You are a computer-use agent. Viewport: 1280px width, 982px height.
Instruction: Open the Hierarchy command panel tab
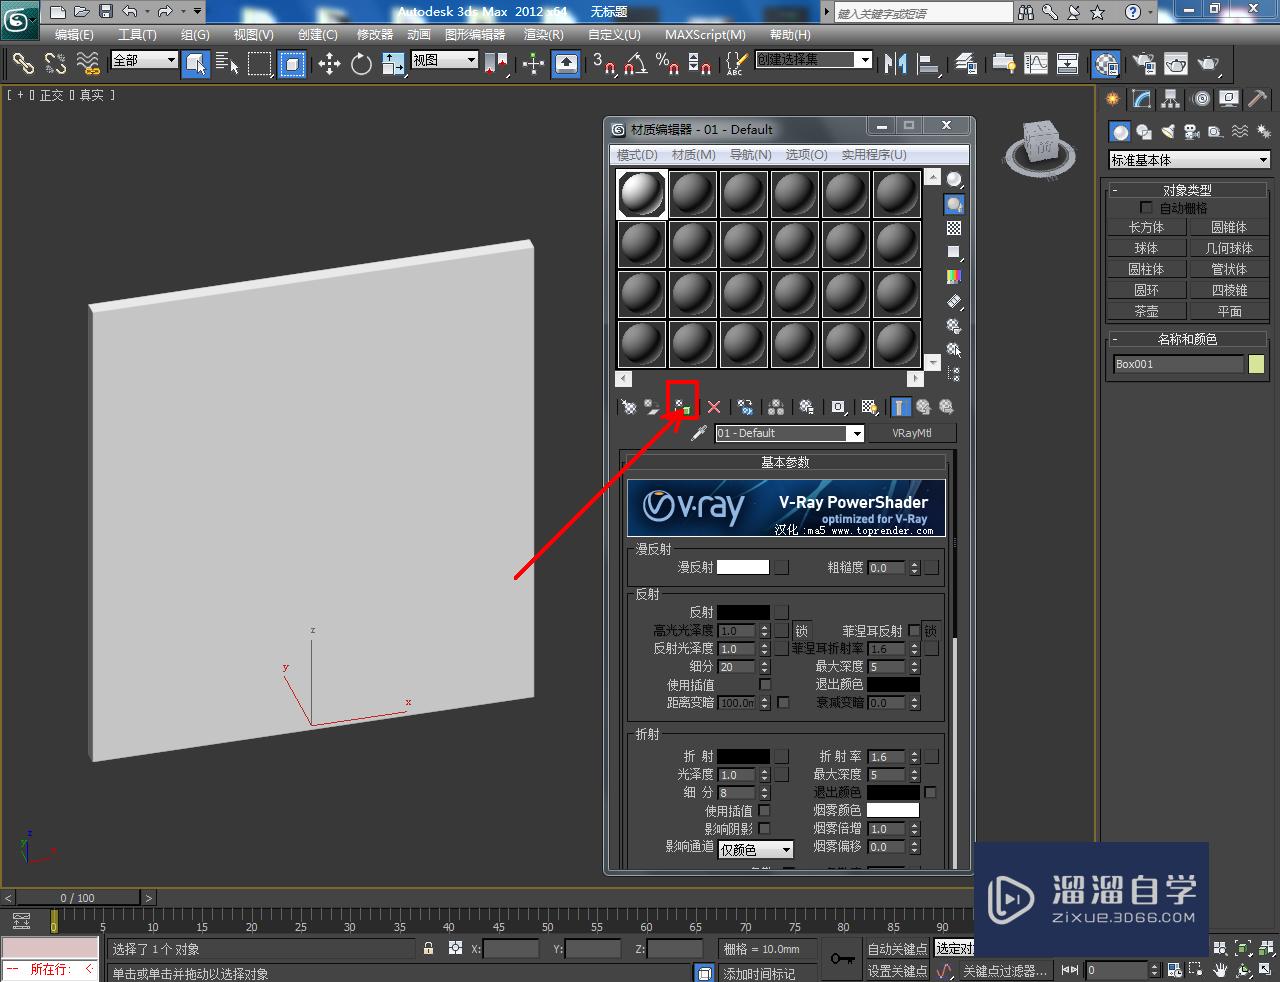(x=1170, y=99)
